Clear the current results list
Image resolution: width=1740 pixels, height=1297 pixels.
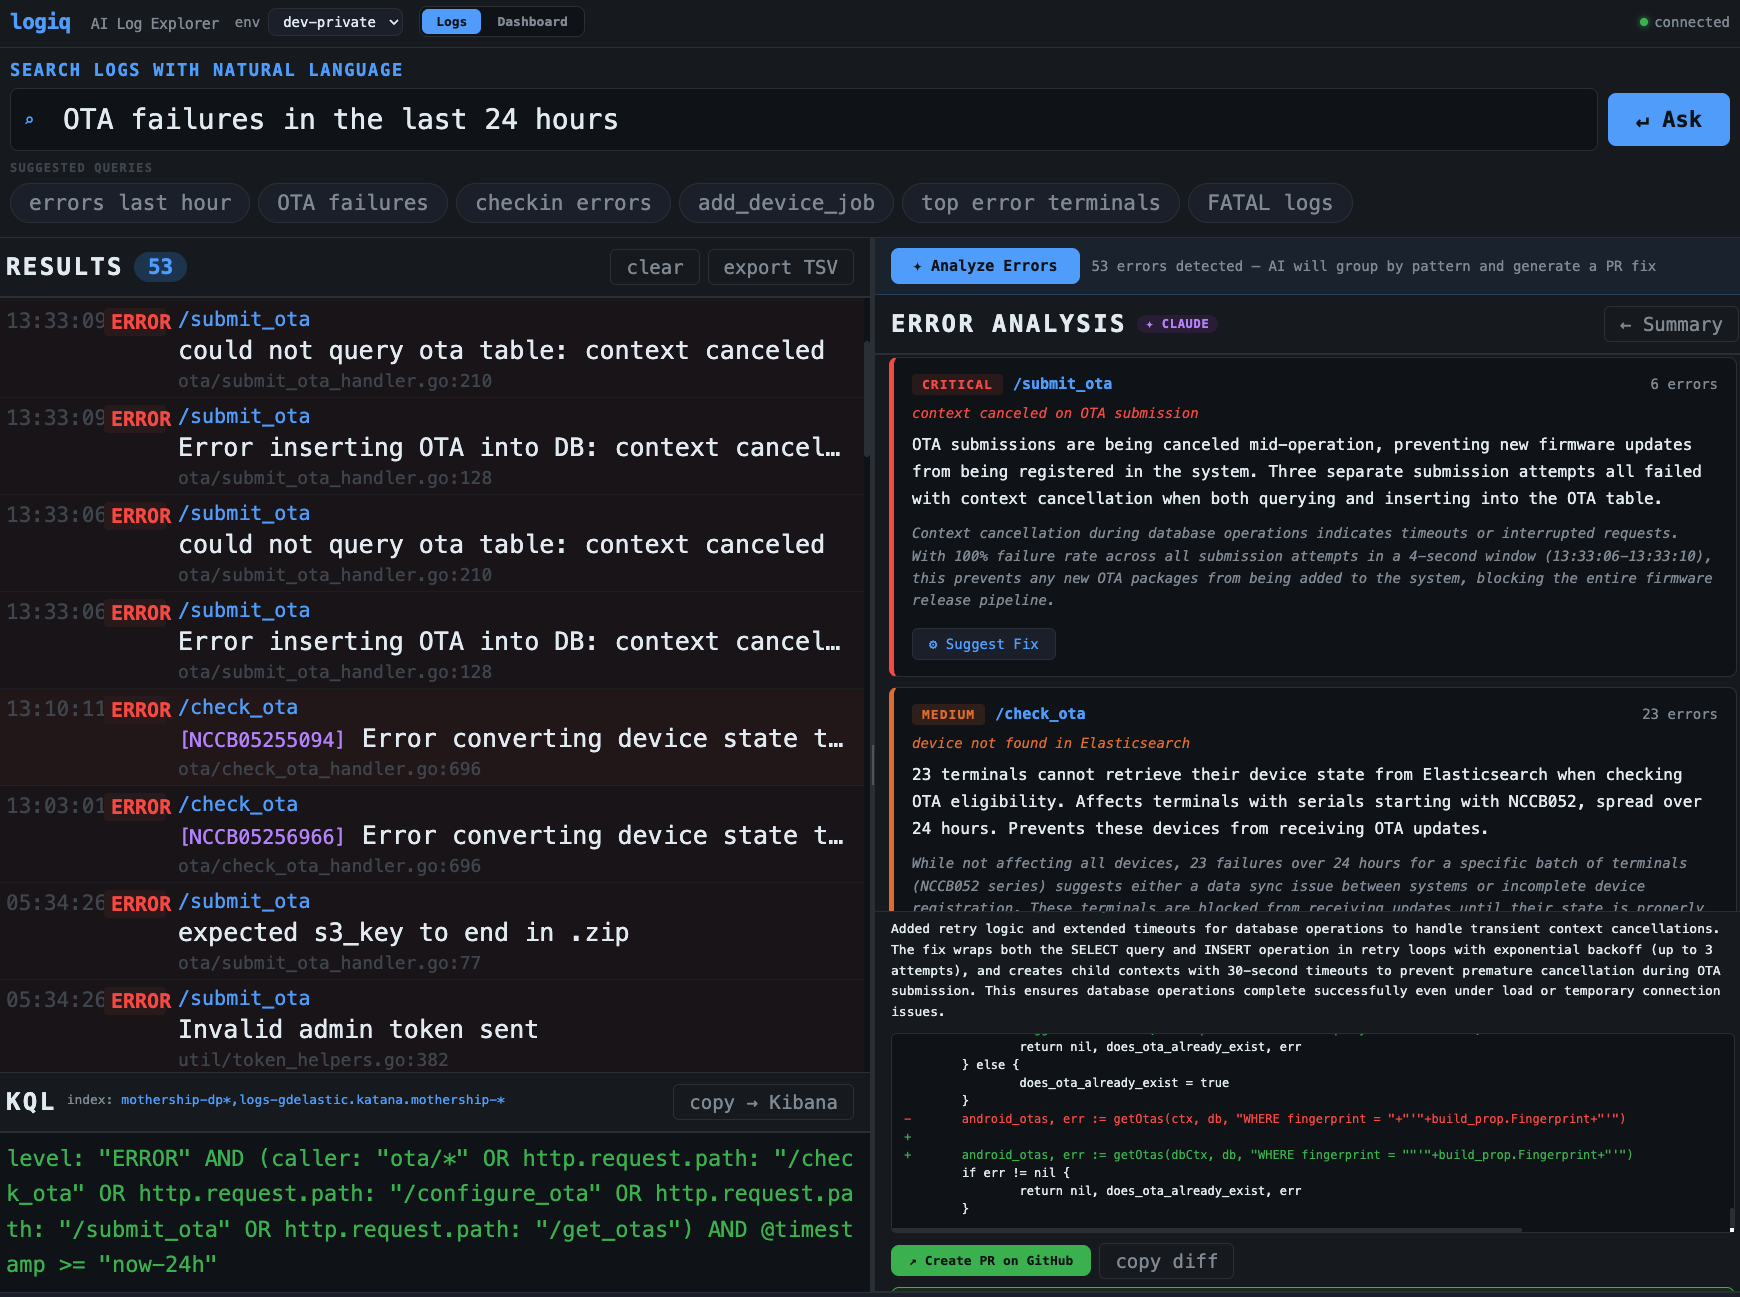[654, 267]
